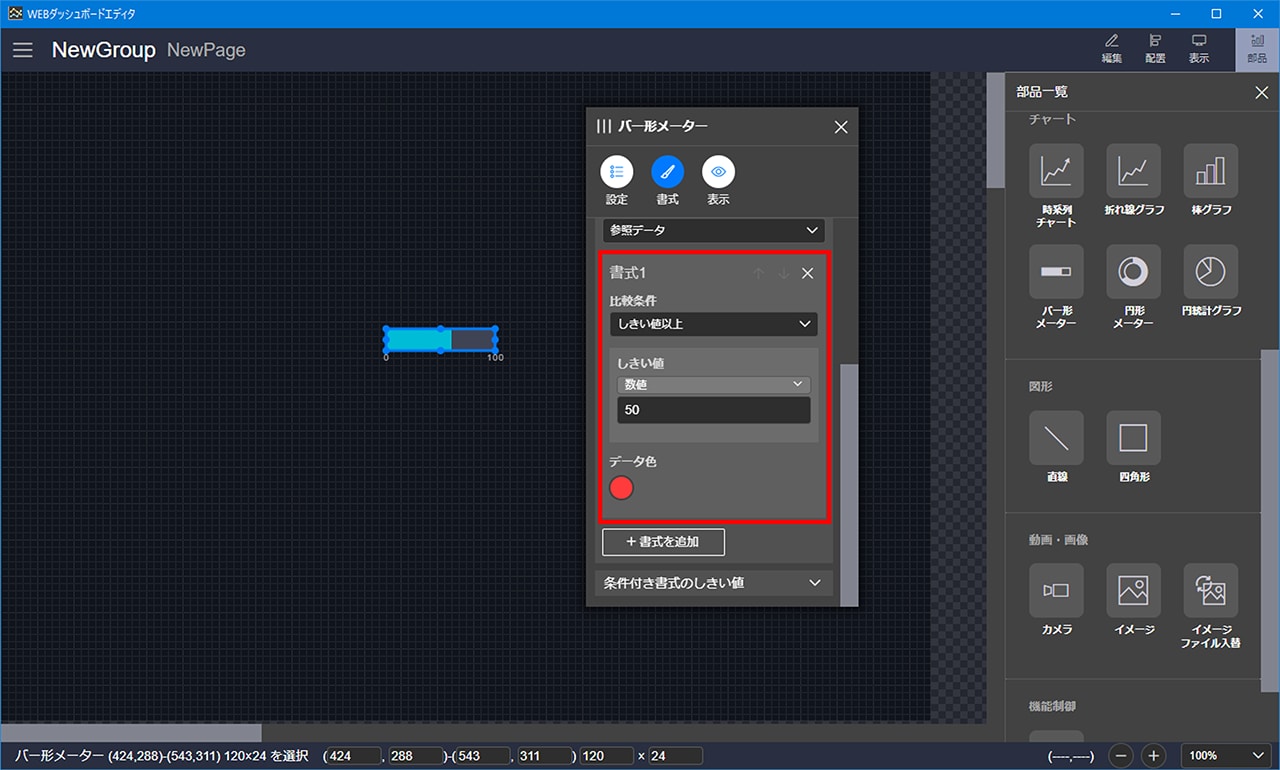Open the 100% zoom level dropdown

pyautogui.click(x=1225, y=756)
